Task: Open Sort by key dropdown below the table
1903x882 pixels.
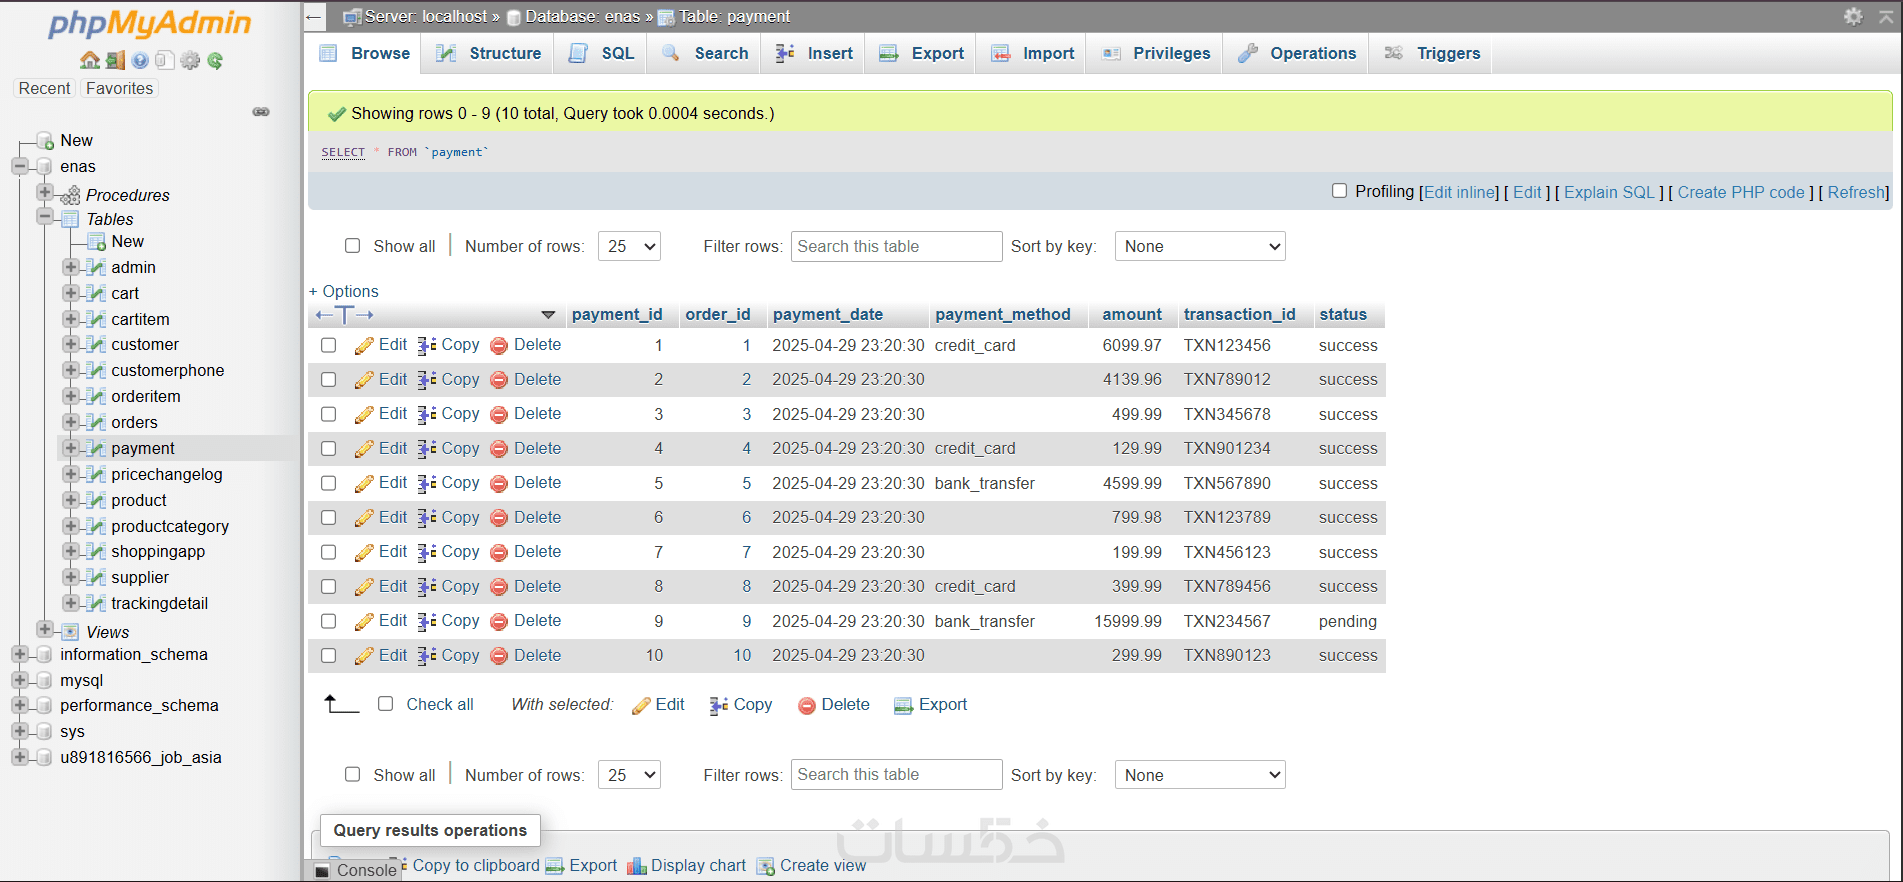Action: point(1200,775)
